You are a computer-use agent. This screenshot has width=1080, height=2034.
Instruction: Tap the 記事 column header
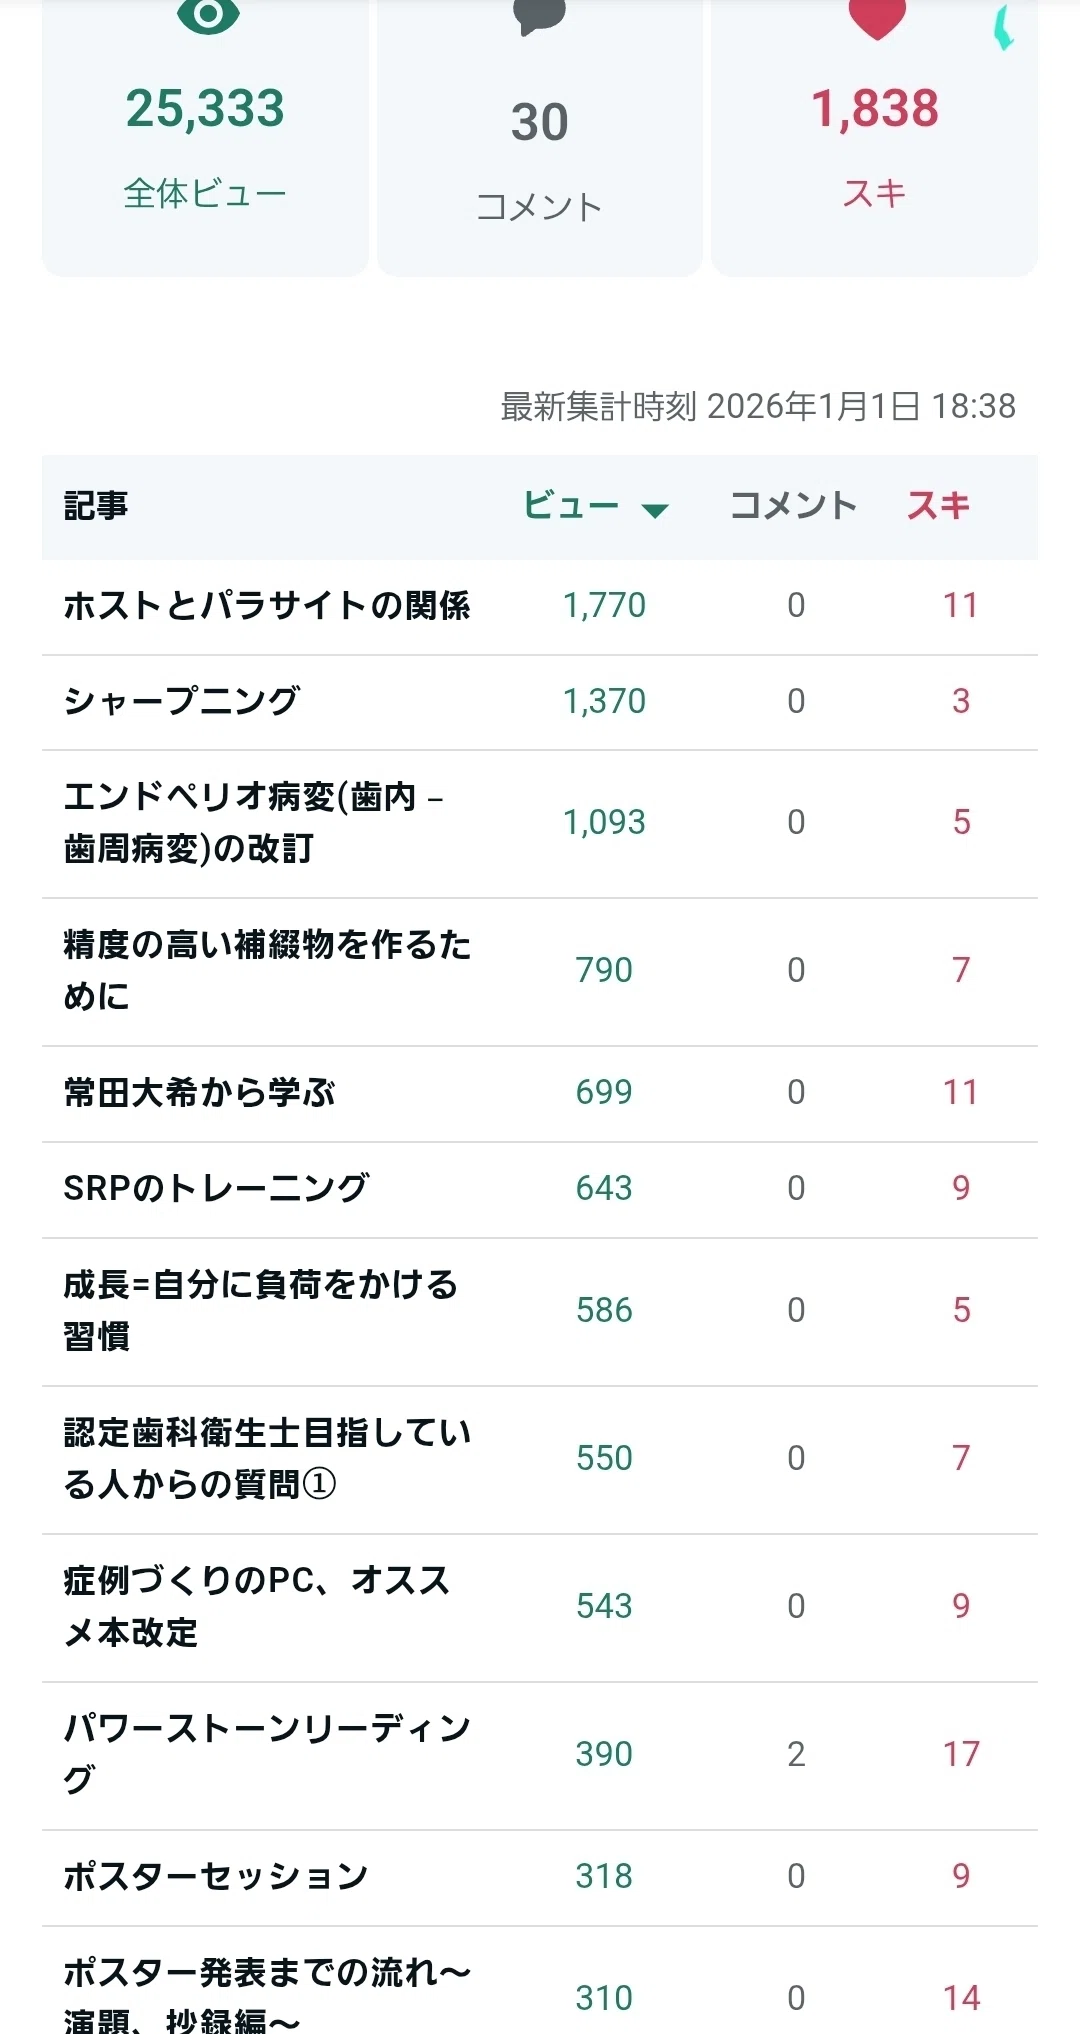[96, 506]
